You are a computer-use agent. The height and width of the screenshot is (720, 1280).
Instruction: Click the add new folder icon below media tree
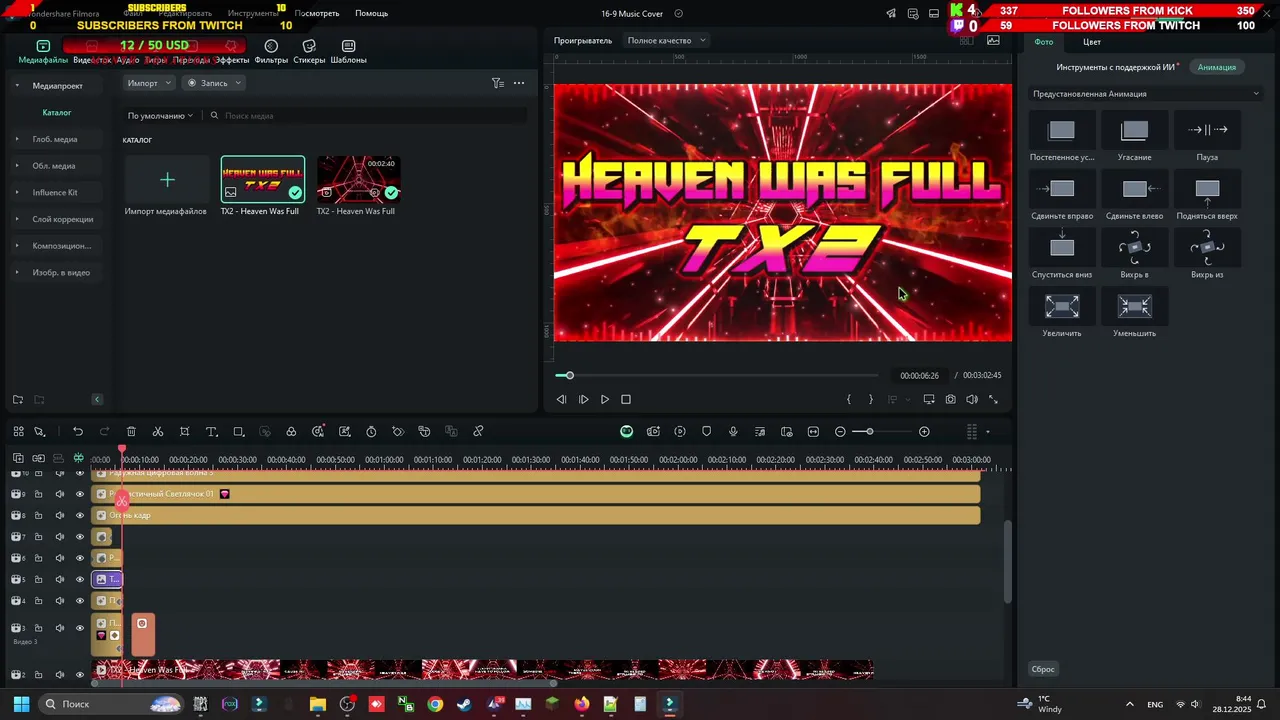click(18, 400)
